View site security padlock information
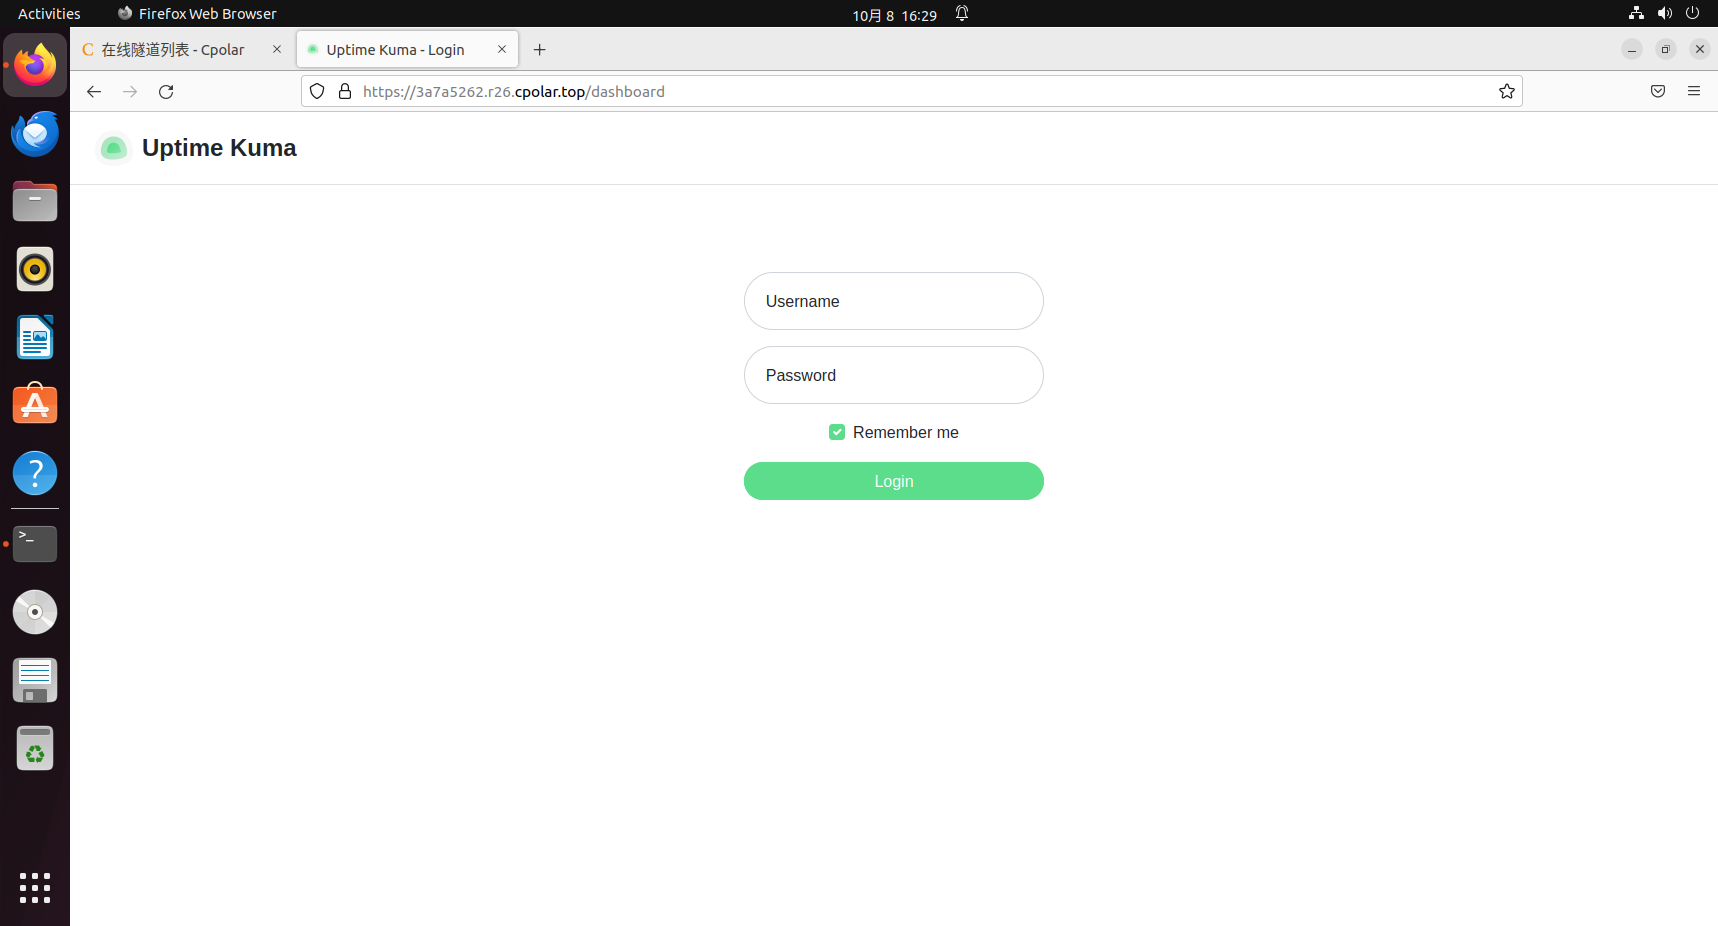 [x=345, y=91]
